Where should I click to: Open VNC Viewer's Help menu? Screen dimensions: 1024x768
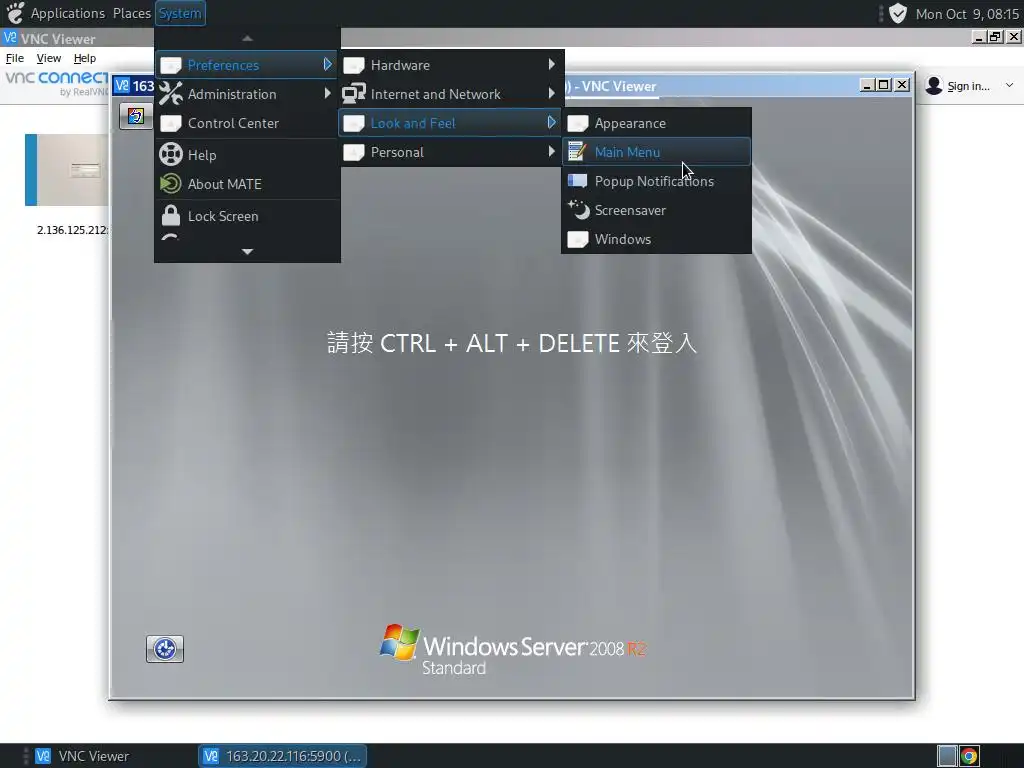pos(85,58)
